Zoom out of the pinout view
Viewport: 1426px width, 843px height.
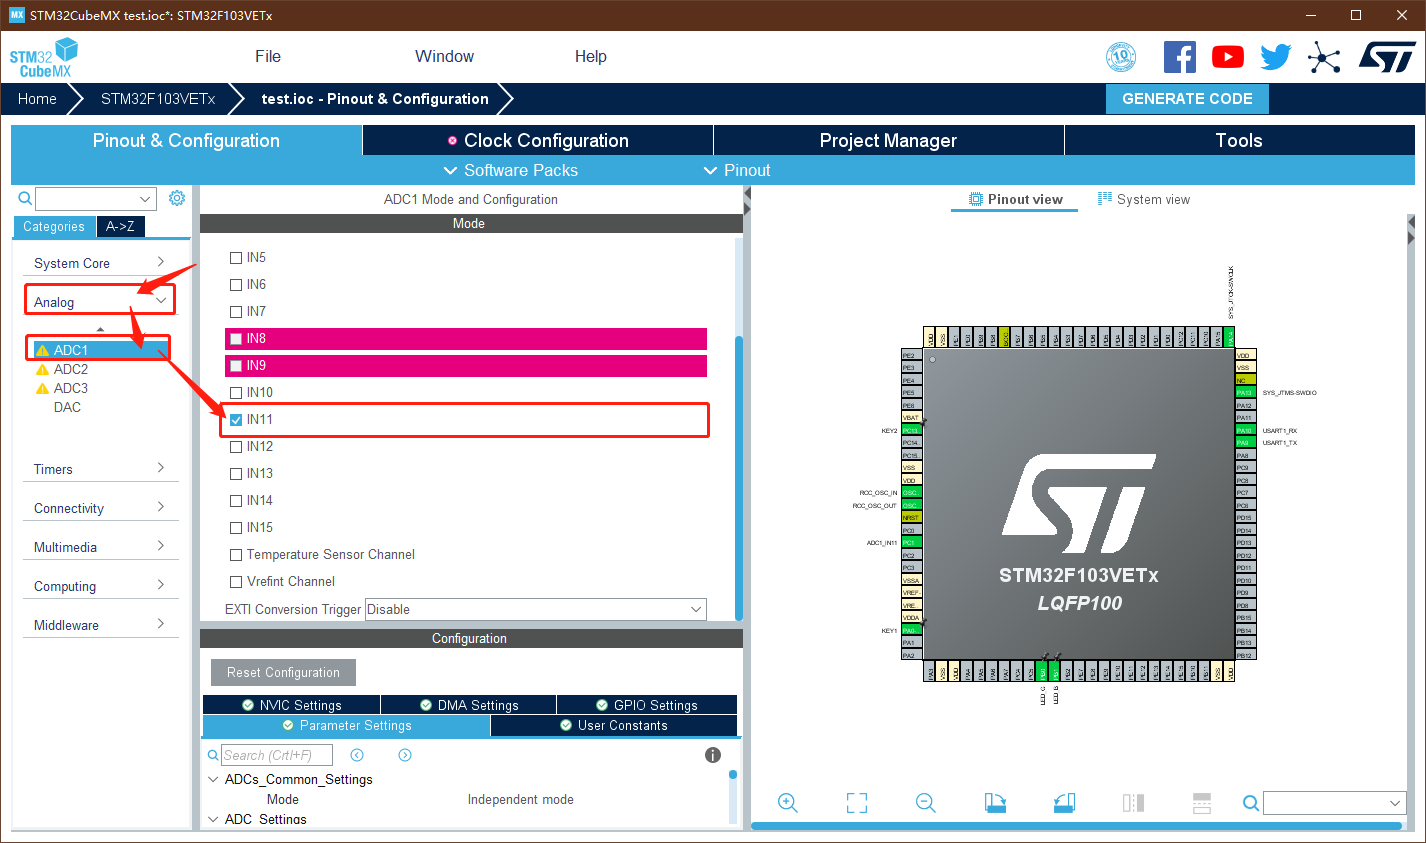[x=926, y=803]
